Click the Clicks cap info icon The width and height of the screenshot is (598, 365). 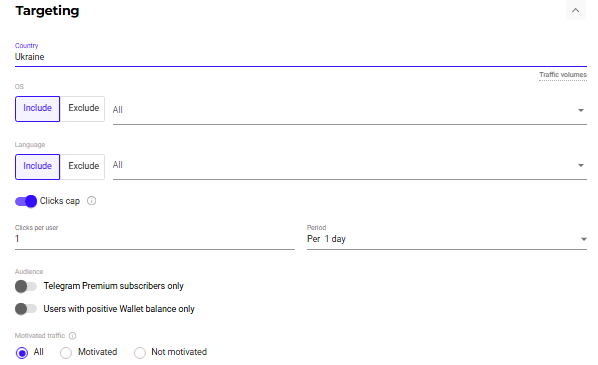tap(92, 201)
